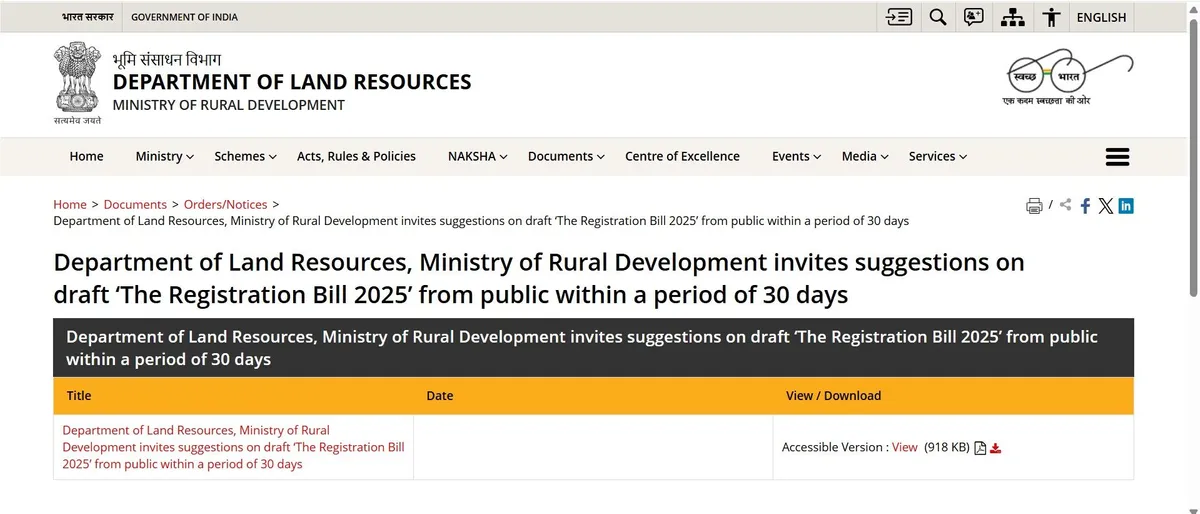Expand the Schemes dropdown menu
Screen dimensions: 1200x514
245,157
